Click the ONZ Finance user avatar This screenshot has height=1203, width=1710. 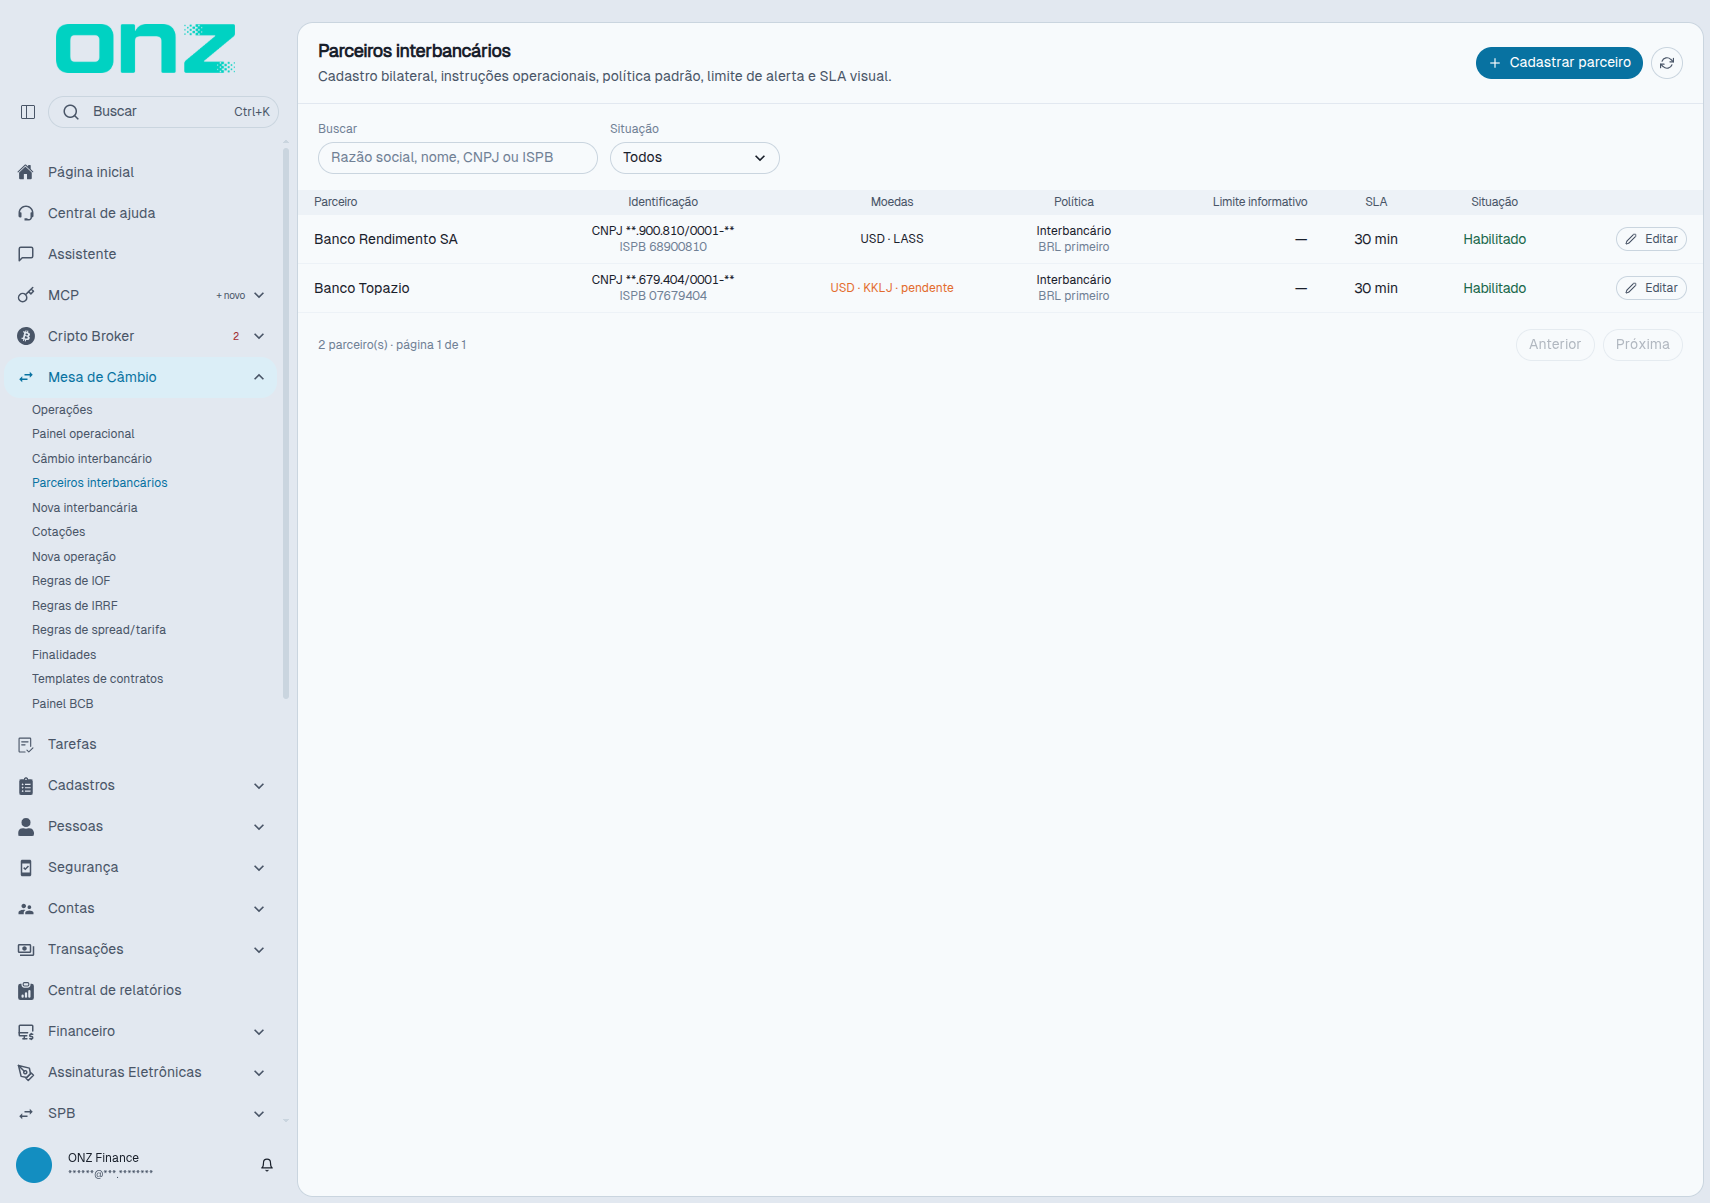[x=34, y=1165]
